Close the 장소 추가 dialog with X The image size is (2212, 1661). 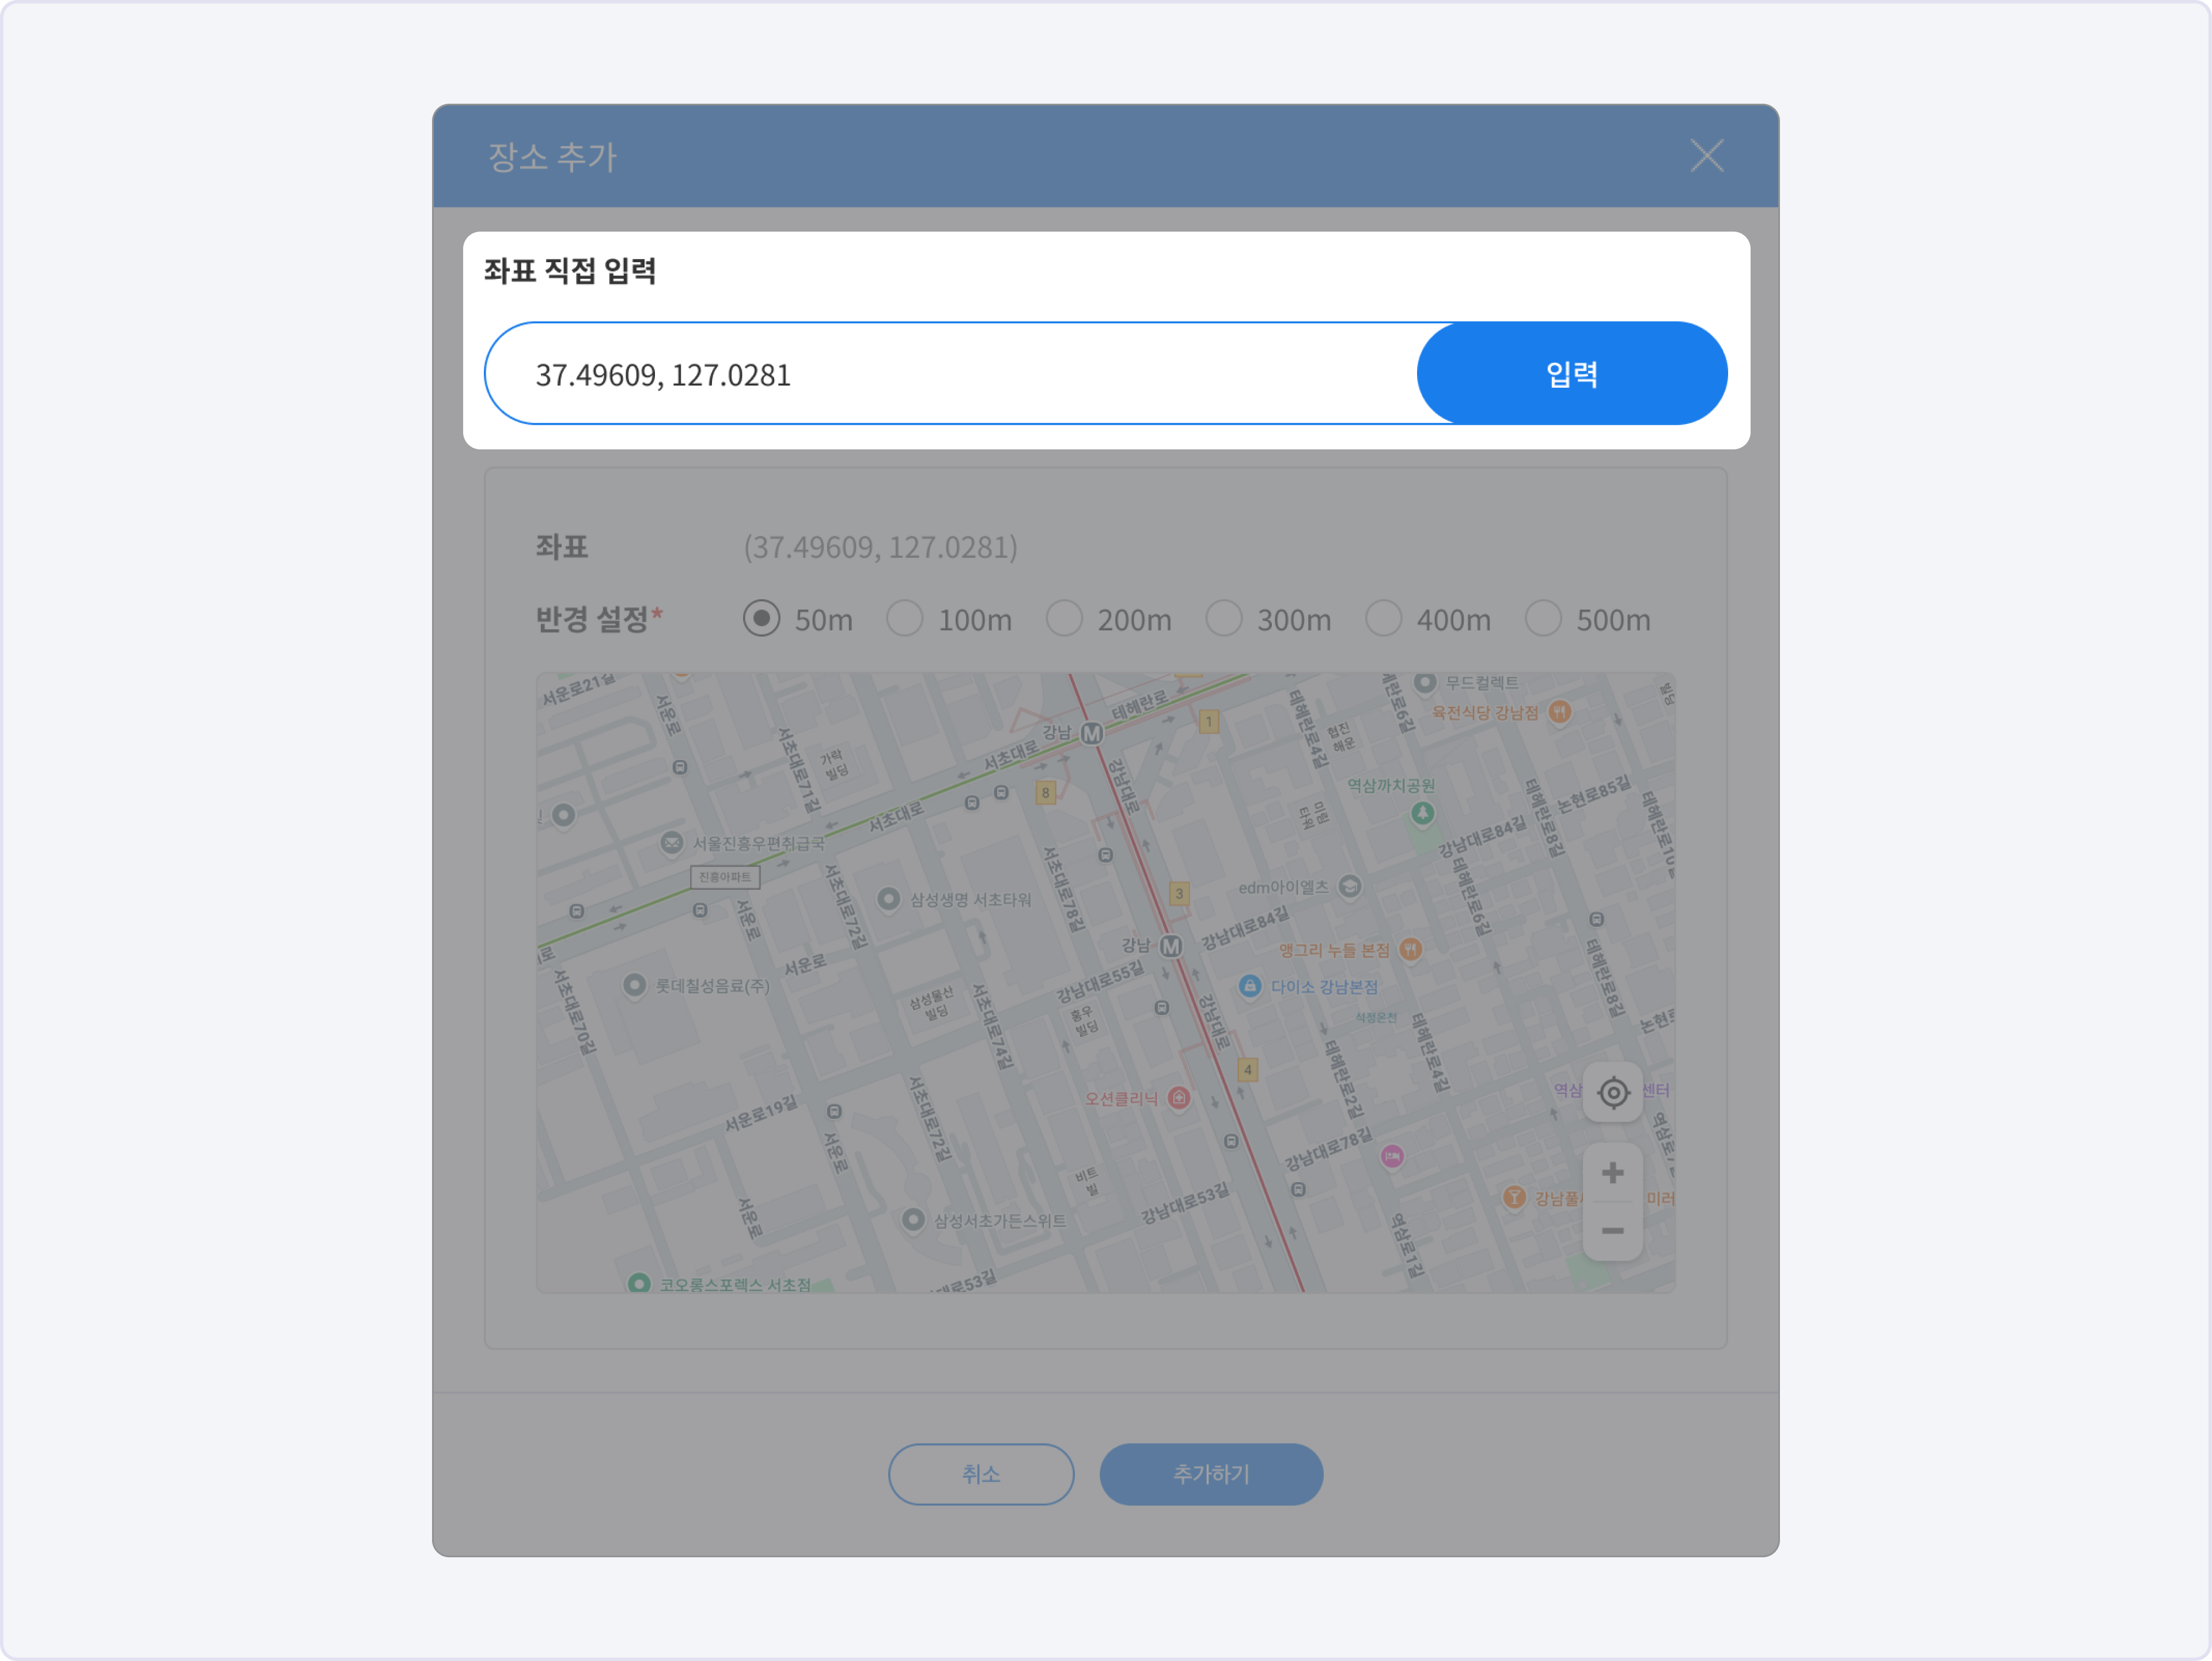[x=1706, y=156]
